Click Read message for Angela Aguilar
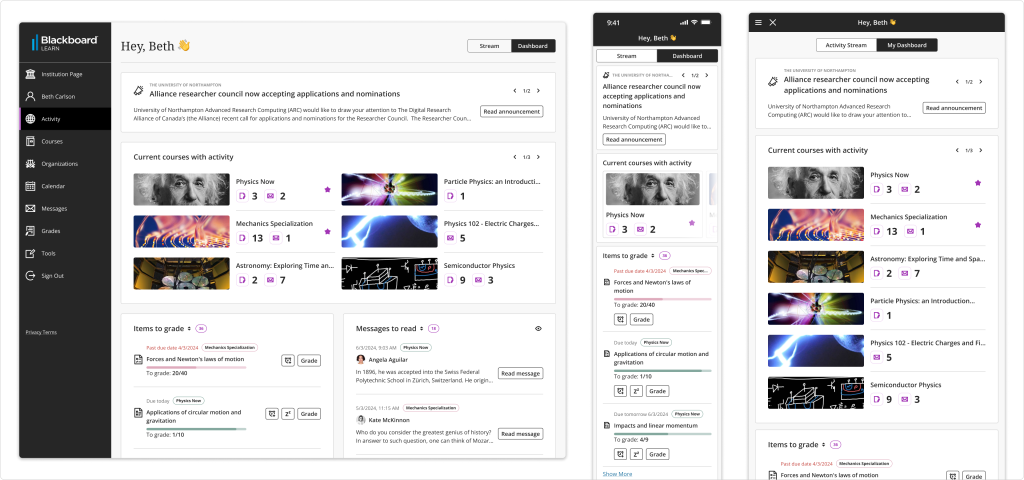The height and width of the screenshot is (480, 1024). pyautogui.click(x=520, y=373)
